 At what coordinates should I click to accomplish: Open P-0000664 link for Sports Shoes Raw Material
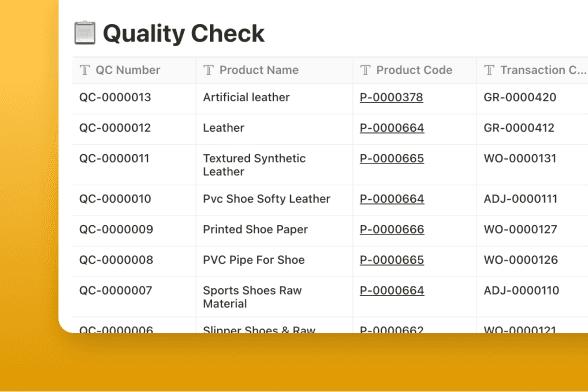[392, 290]
